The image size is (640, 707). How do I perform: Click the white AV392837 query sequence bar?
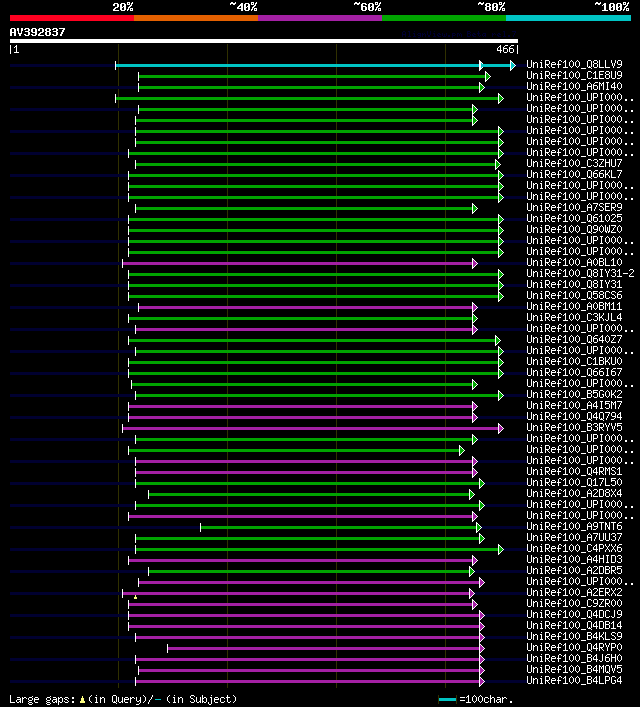pyautogui.click(x=264, y=41)
